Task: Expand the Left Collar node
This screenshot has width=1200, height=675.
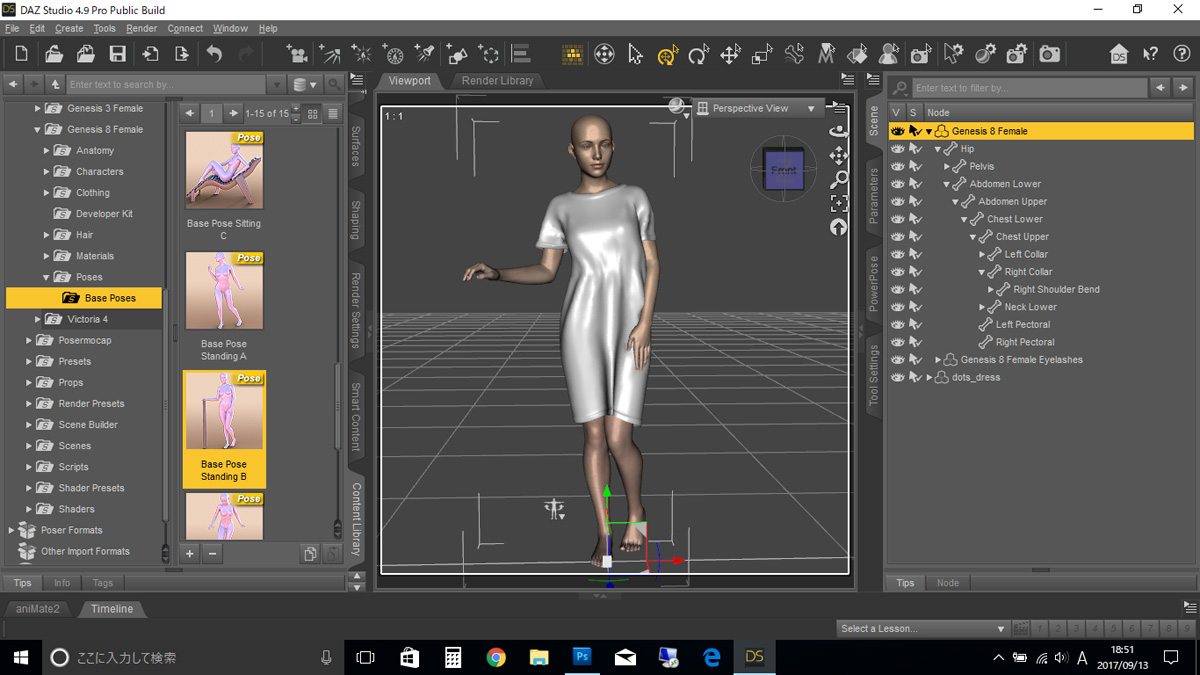Action: click(982, 255)
